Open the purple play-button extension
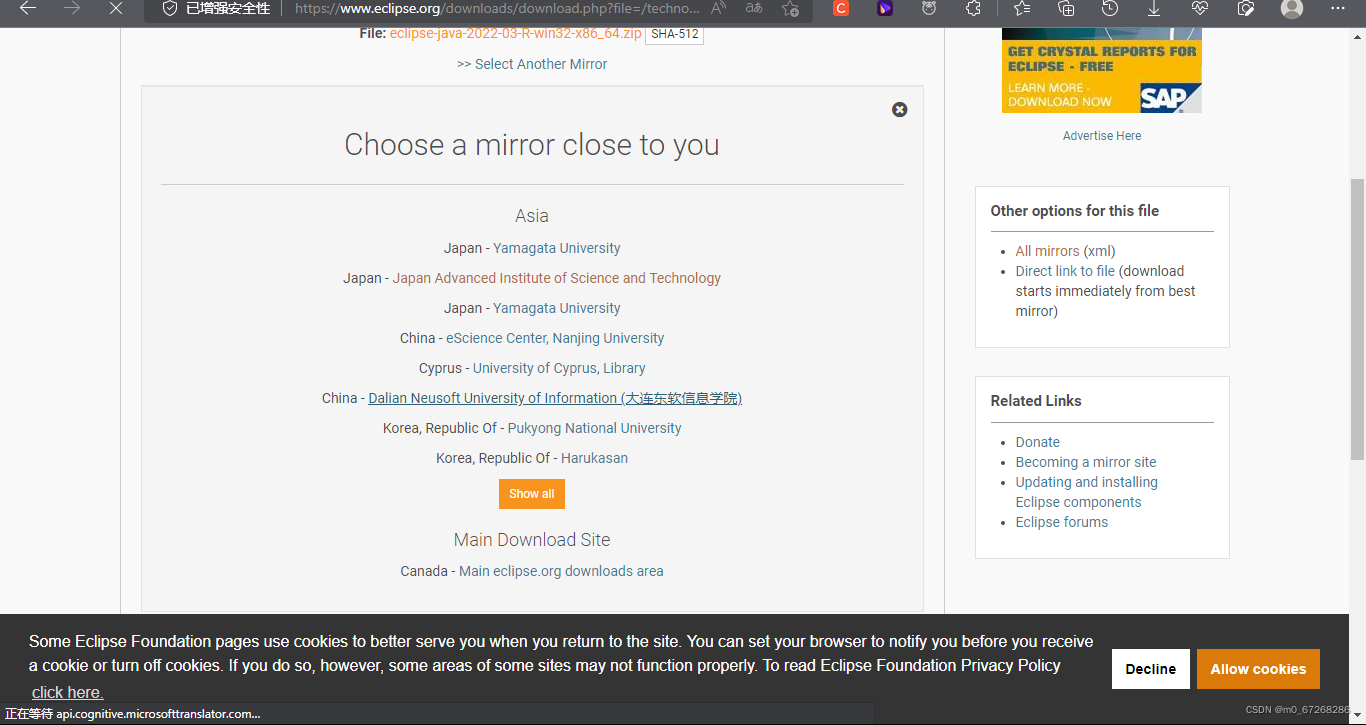This screenshot has height=725, width=1366. point(885,9)
